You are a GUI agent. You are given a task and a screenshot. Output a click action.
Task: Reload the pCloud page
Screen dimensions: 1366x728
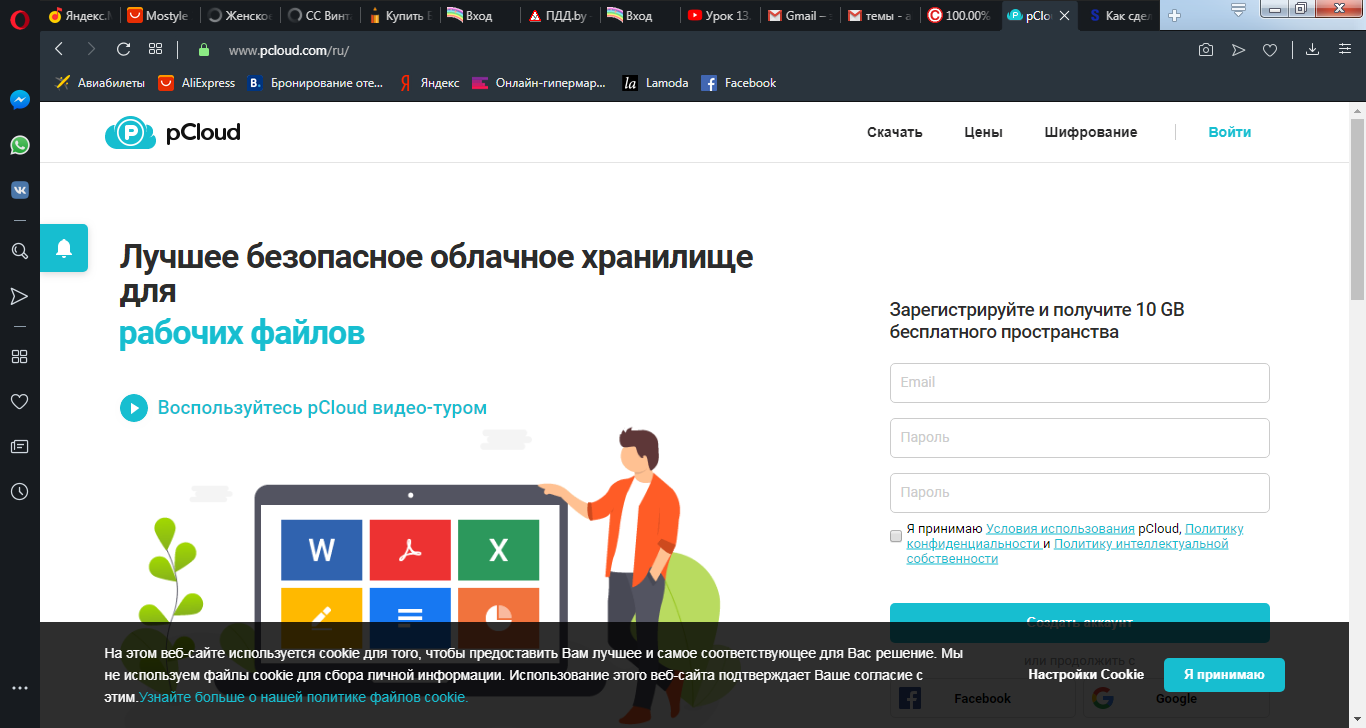pyautogui.click(x=123, y=49)
